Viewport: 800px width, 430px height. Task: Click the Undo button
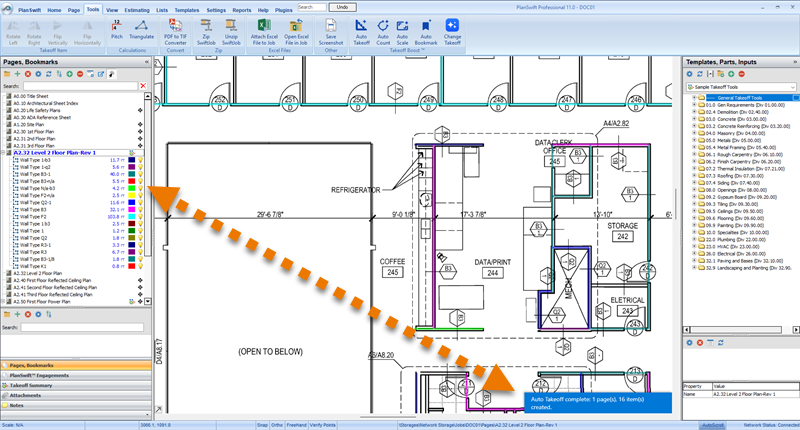[x=342, y=7]
